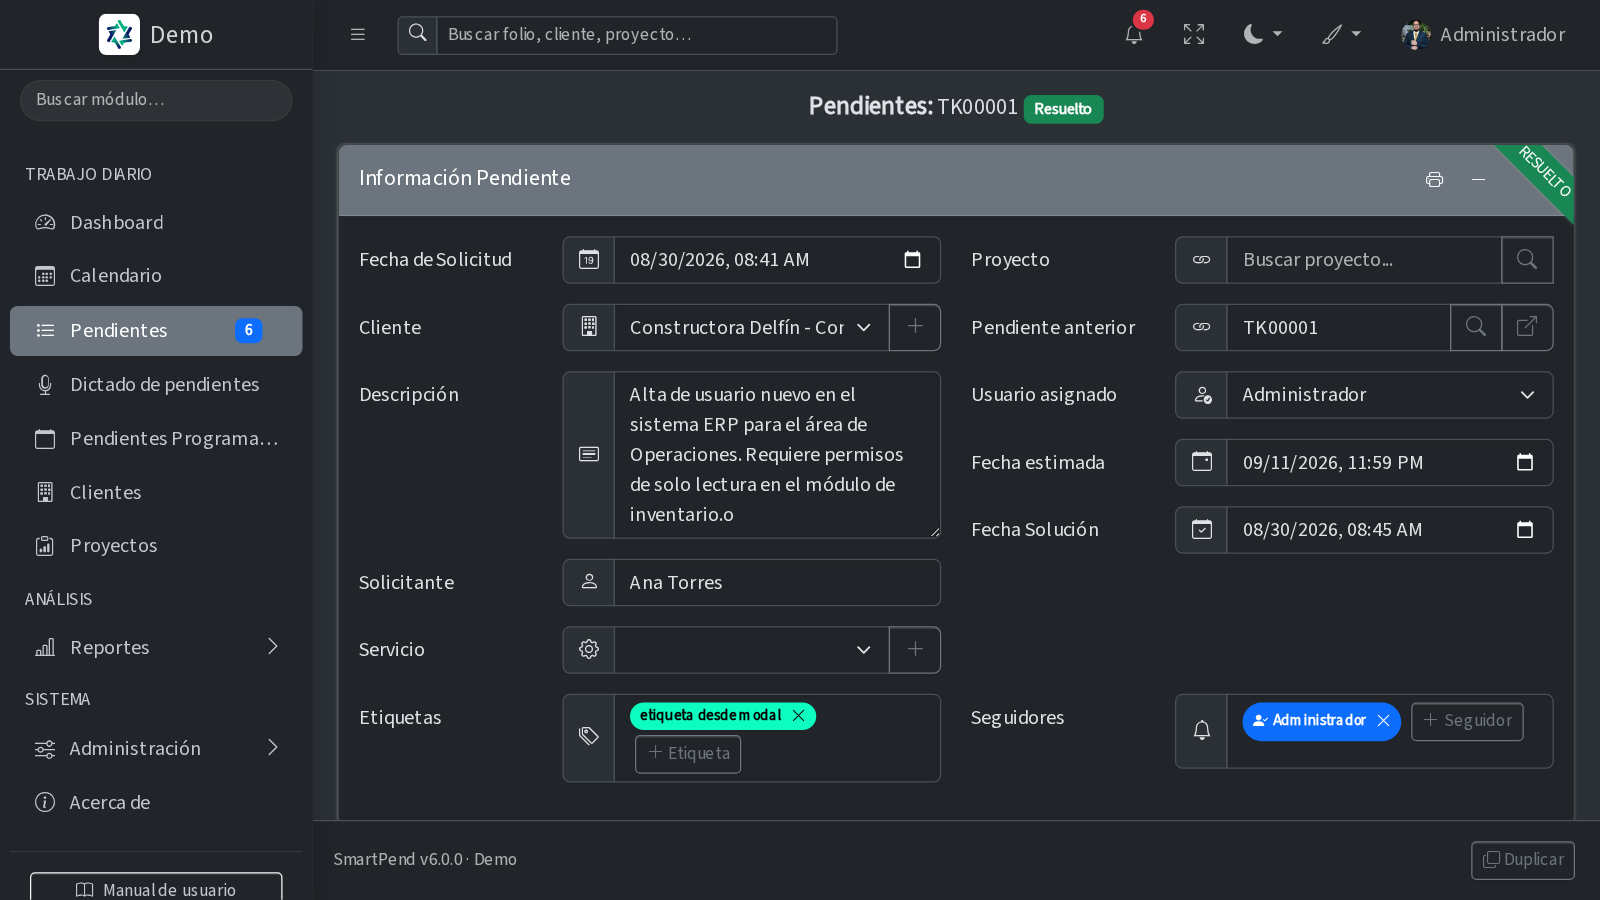Collapse the Información Pendiente panel
1600x900 pixels.
[1478, 179]
